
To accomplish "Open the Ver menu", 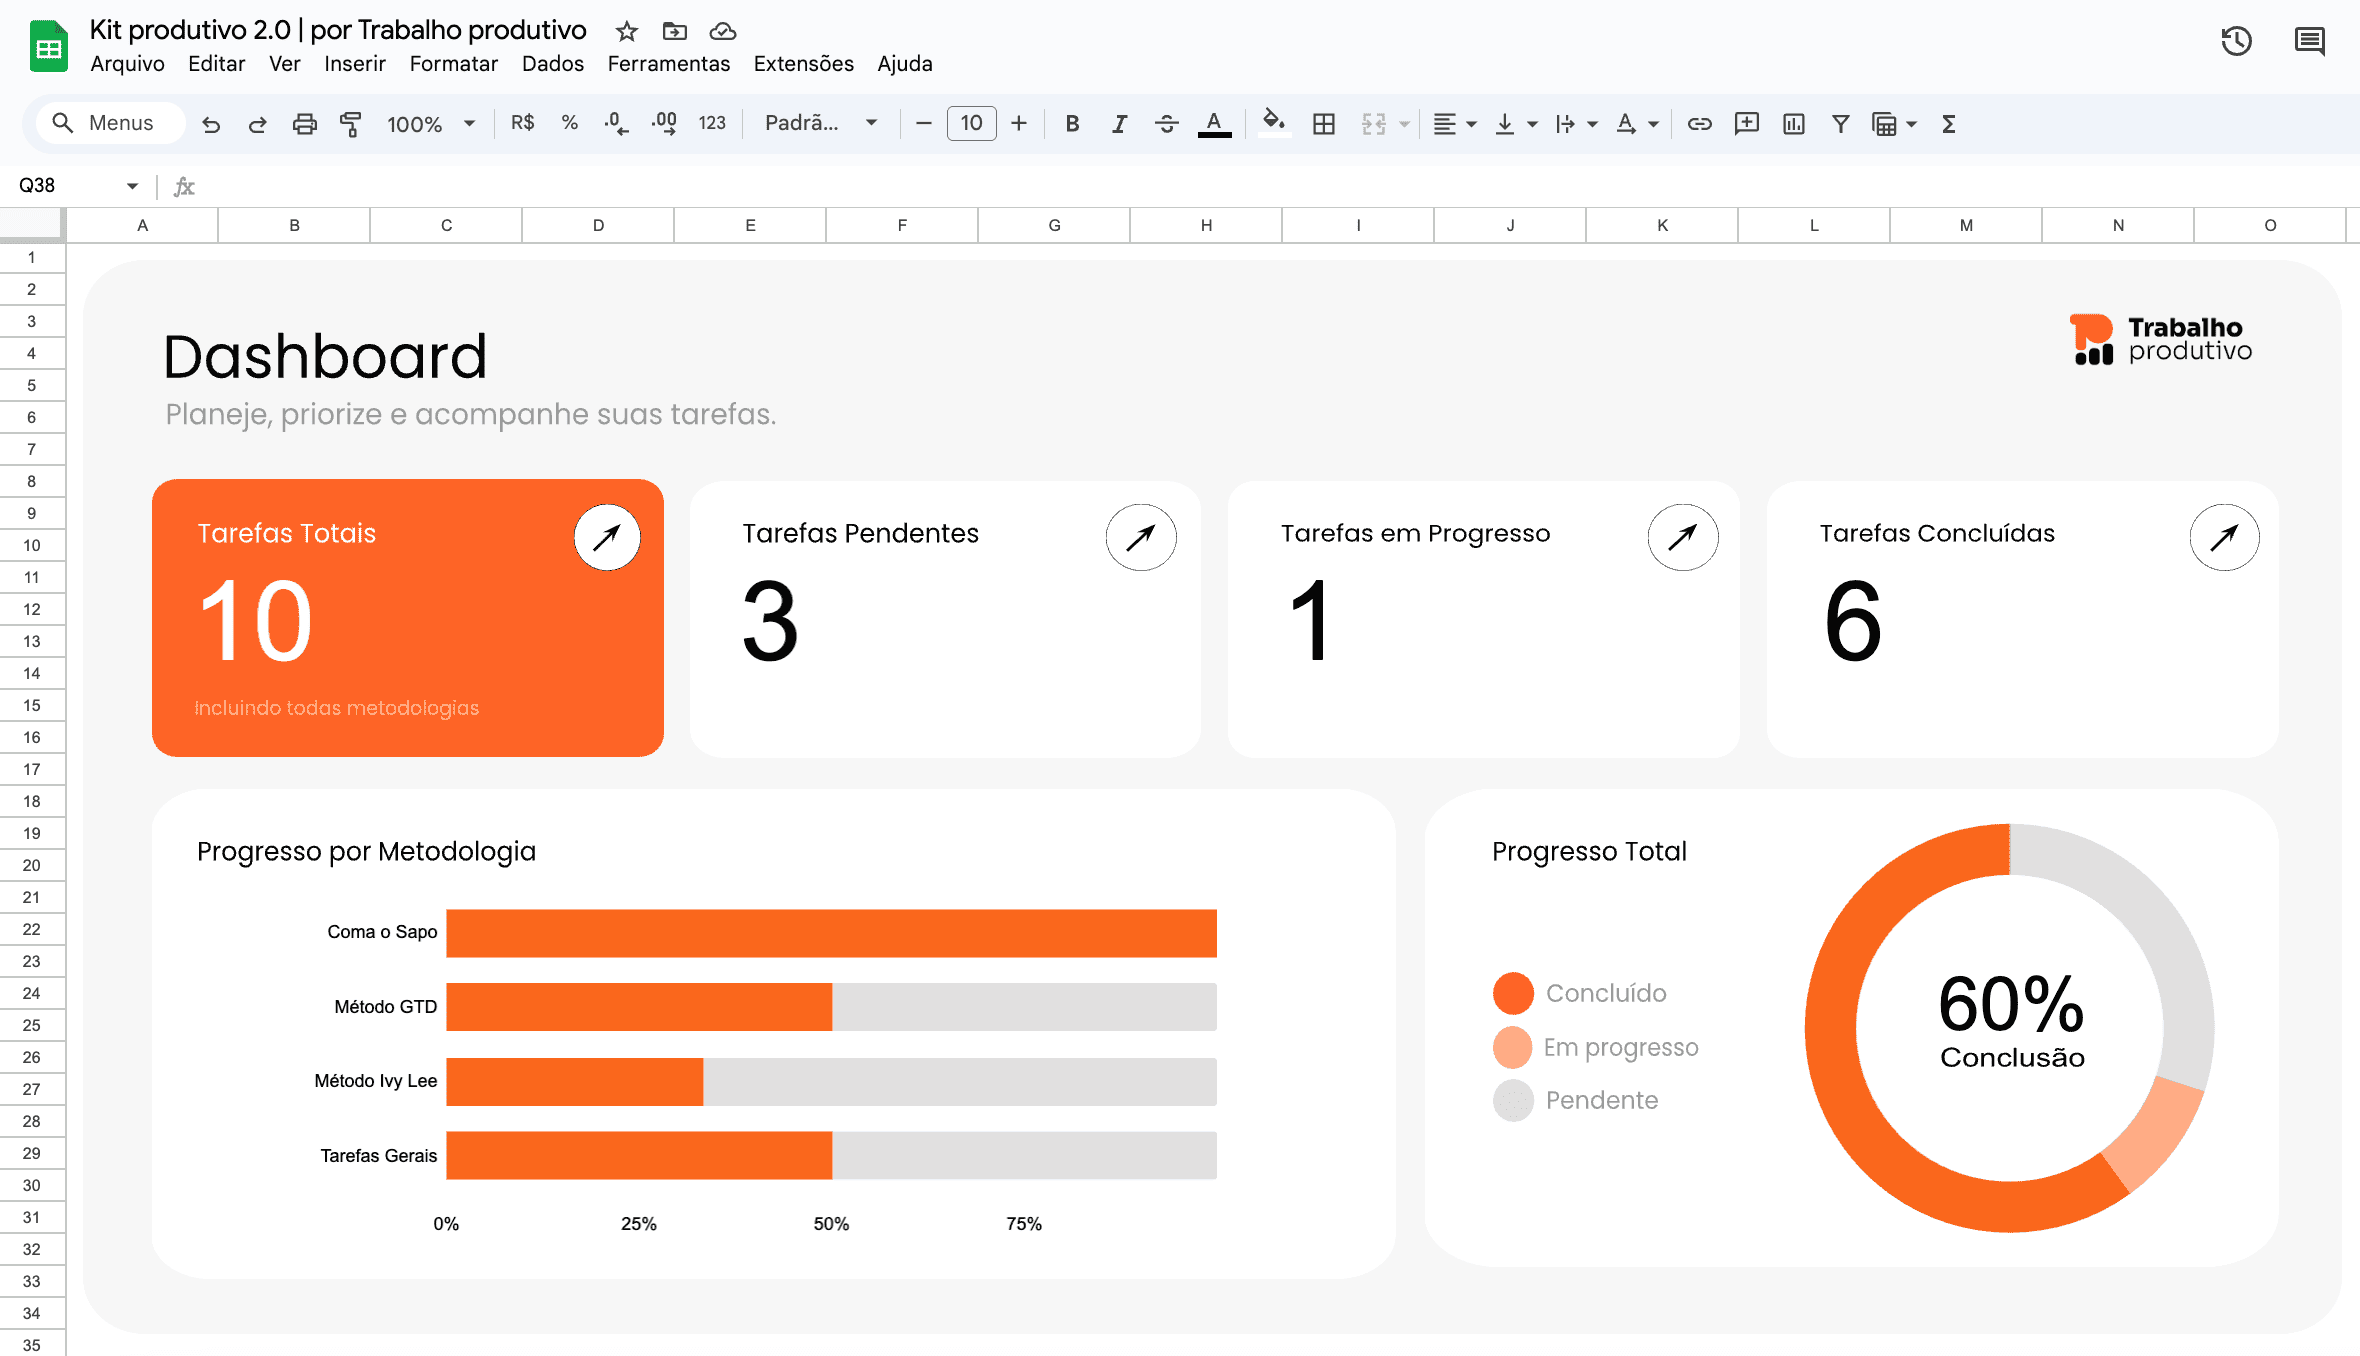I will point(284,64).
